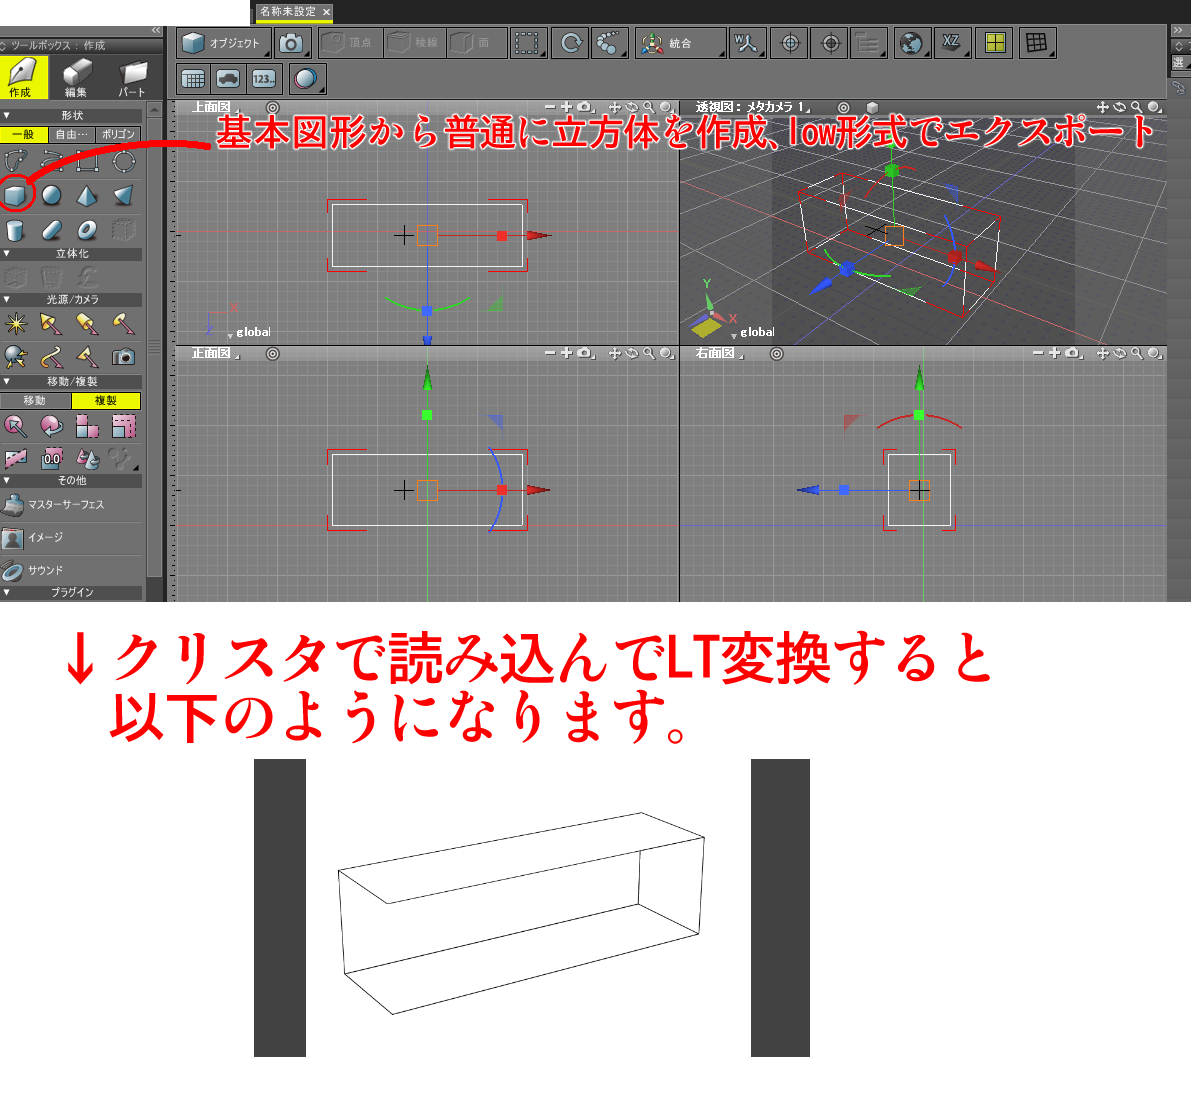The height and width of the screenshot is (1101, 1191).
Task: Select the cone primitive creation tool
Action: 87,196
